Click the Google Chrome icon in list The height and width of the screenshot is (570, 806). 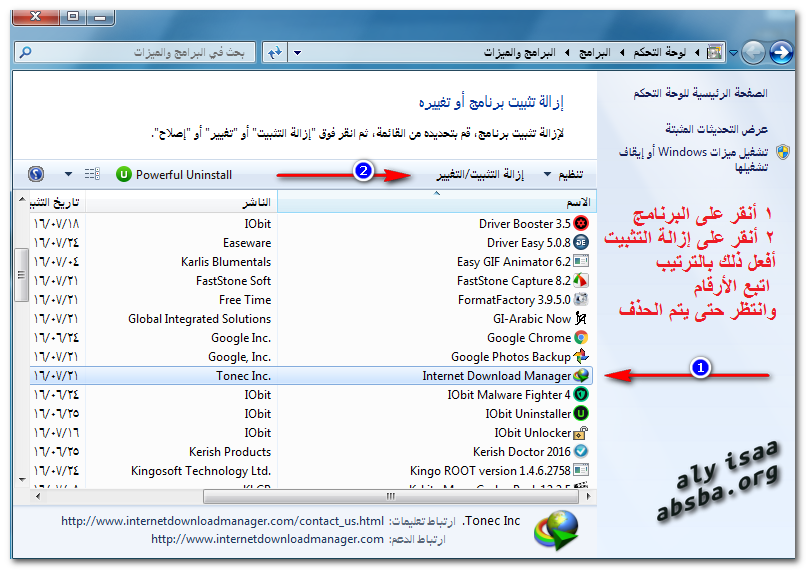(x=581, y=338)
